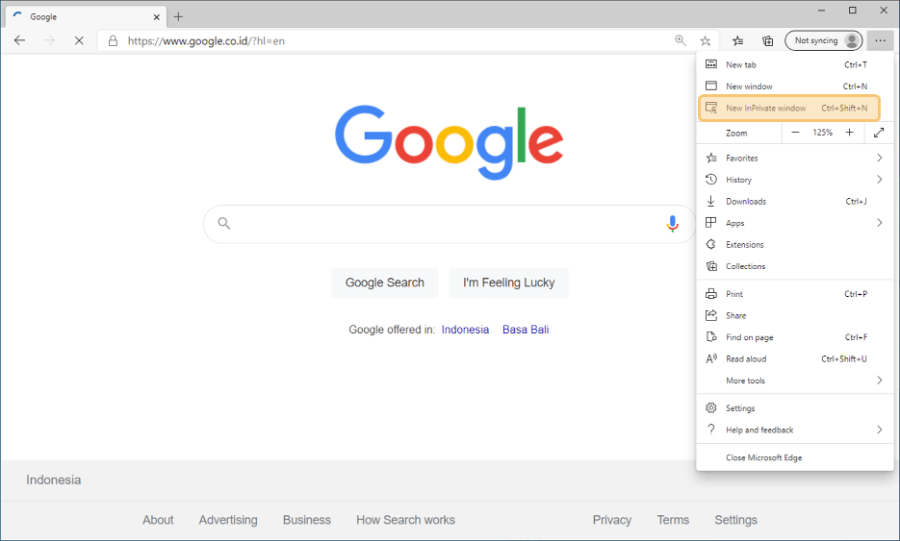Screen dimensions: 900x541
Task: Click I'm Feeling Lucky button
Action: (509, 282)
